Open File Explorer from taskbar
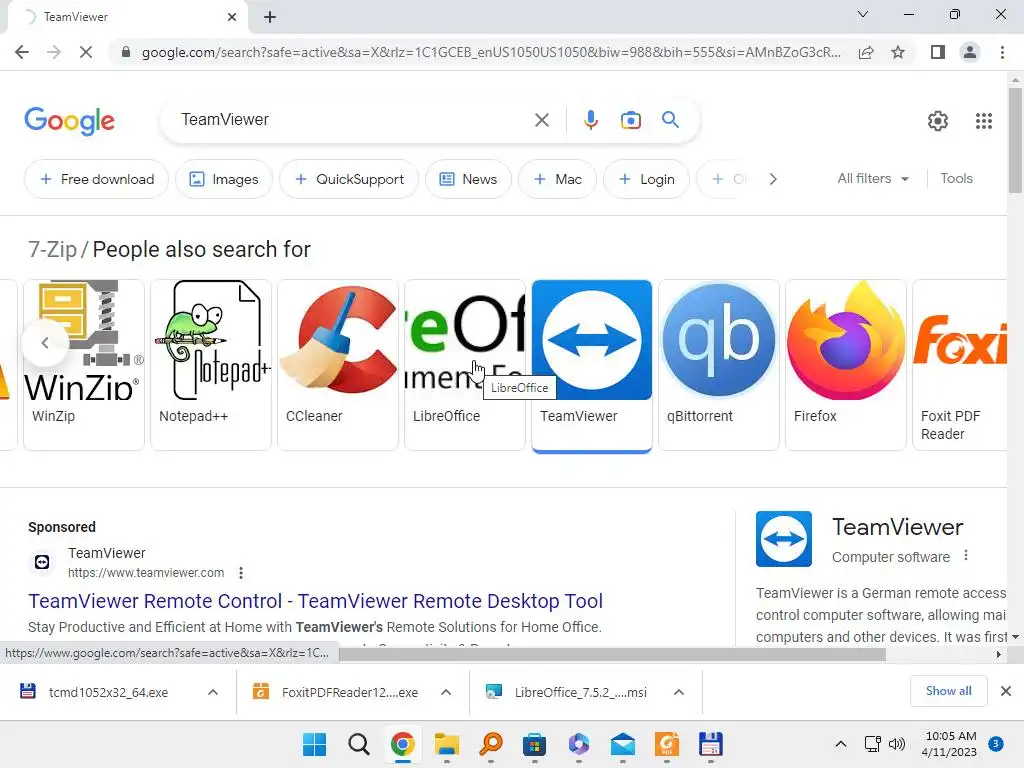 pos(447,744)
